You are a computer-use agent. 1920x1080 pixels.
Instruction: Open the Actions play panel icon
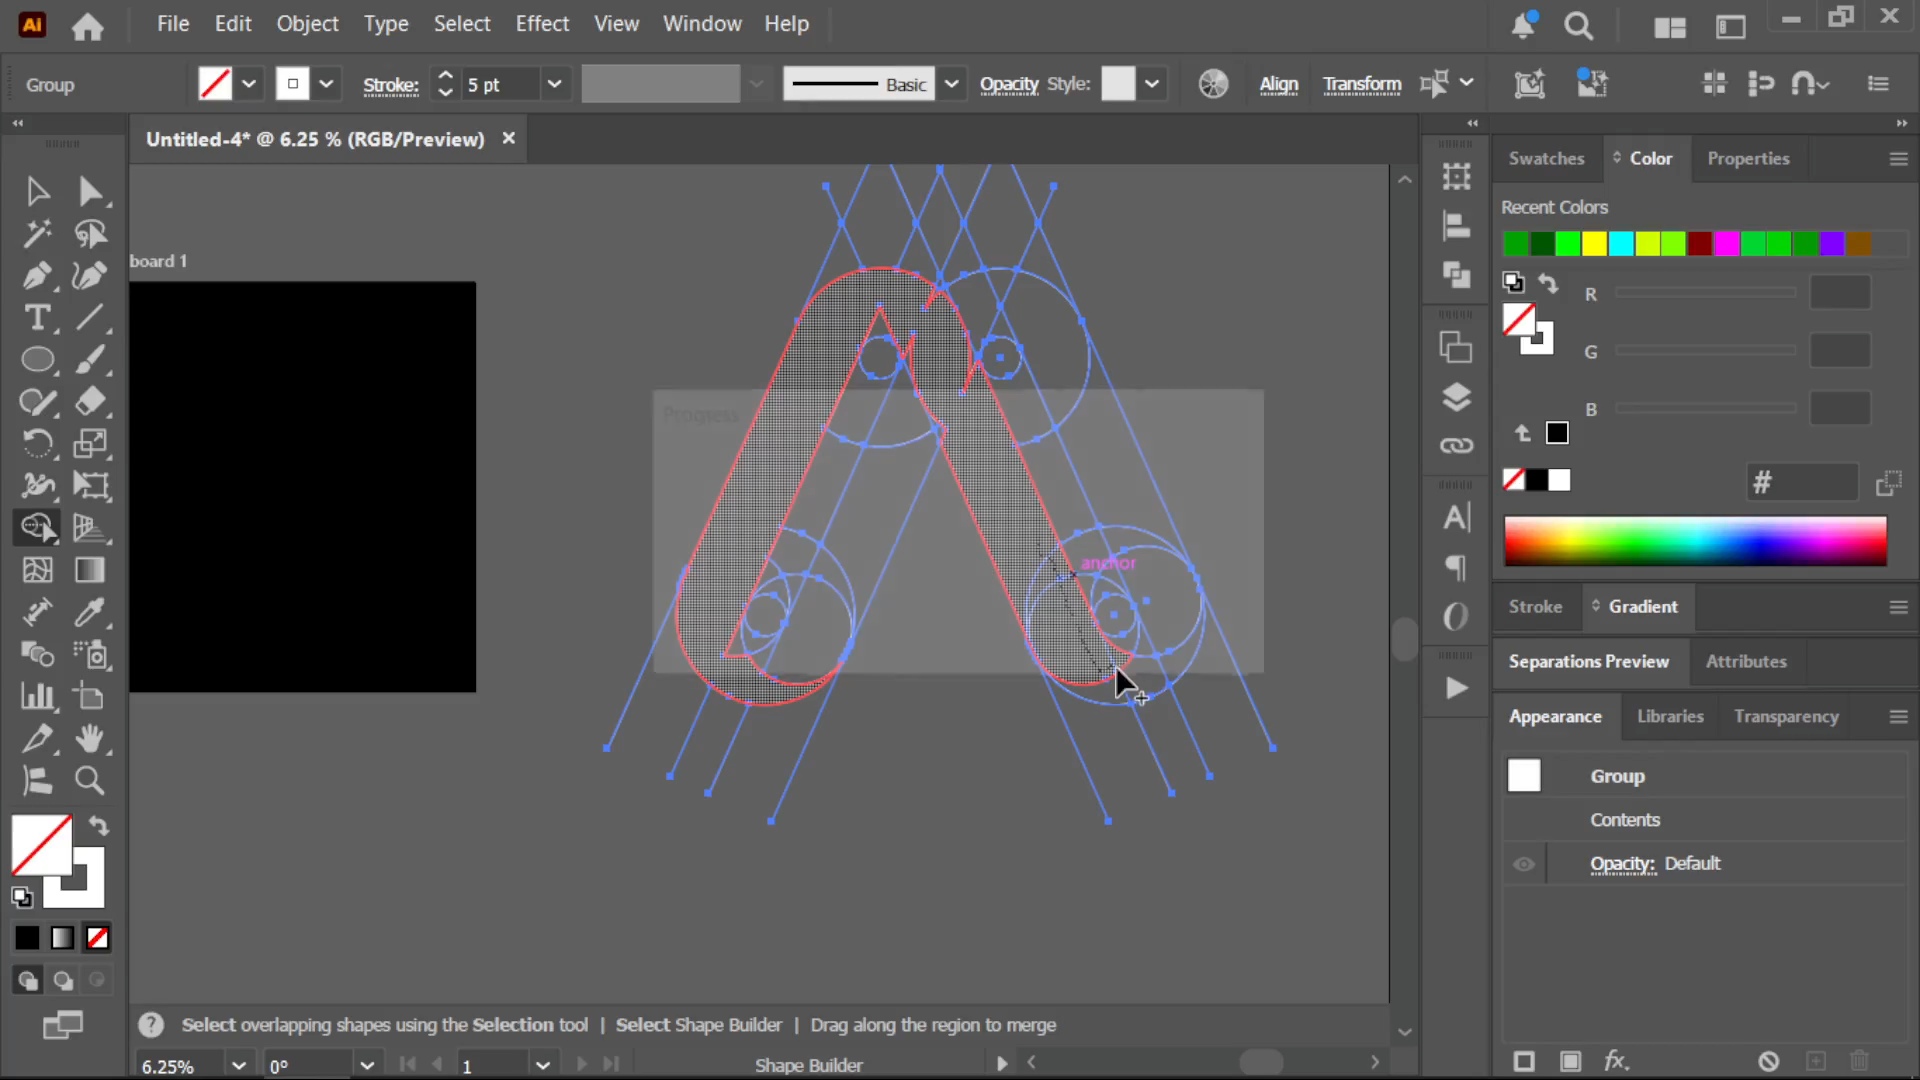[x=1456, y=688]
